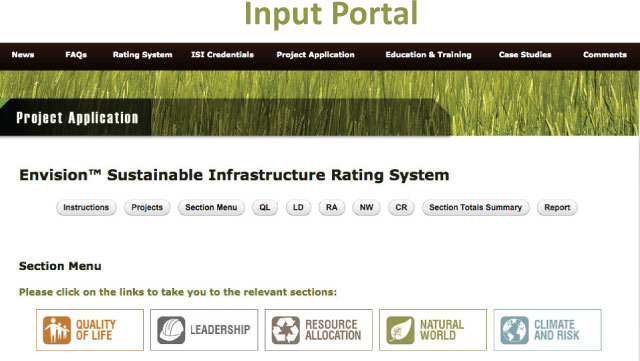Click the Report button
The width and height of the screenshot is (640, 361).
tap(557, 207)
